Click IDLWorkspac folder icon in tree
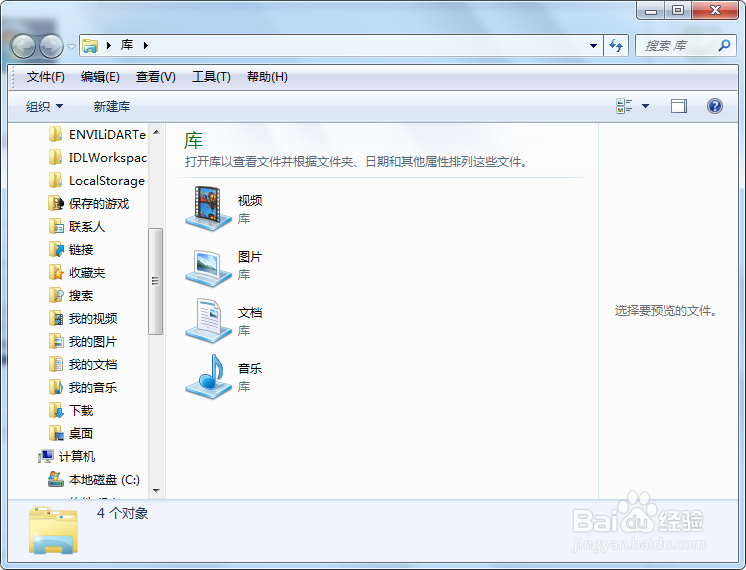This screenshot has height=570, width=746. pos(55,157)
